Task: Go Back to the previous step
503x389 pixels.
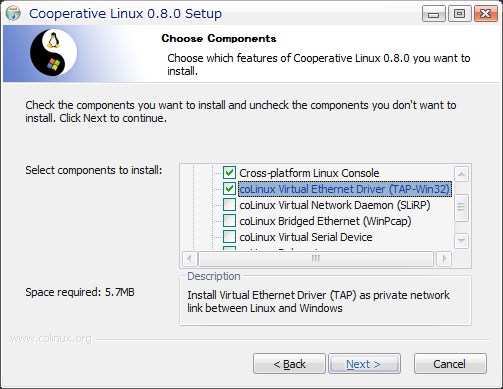Action: tap(289, 364)
